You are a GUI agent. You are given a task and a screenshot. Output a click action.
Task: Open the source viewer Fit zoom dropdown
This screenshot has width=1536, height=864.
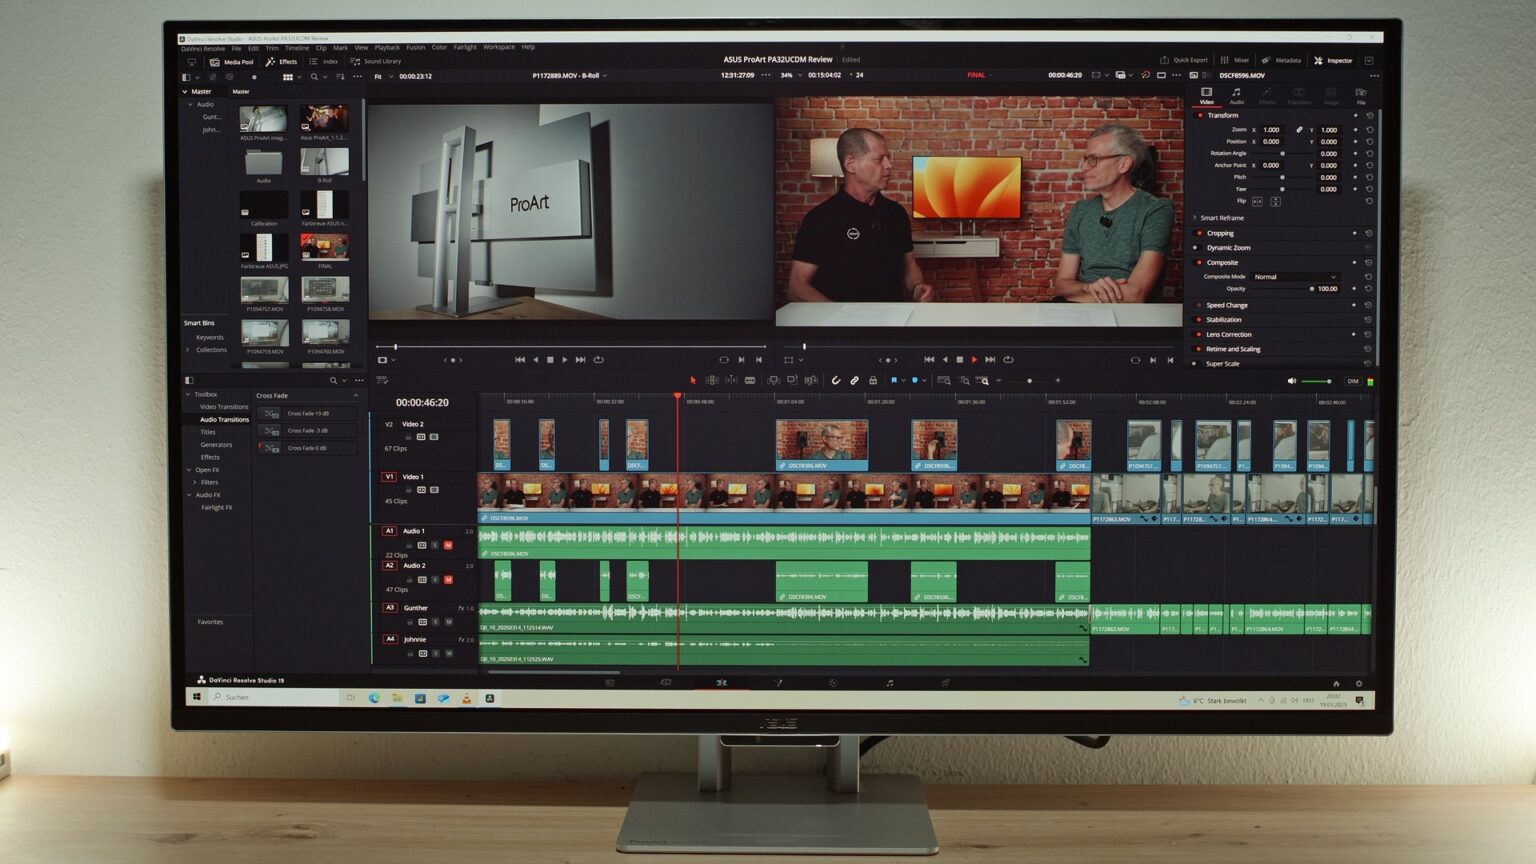[x=384, y=76]
